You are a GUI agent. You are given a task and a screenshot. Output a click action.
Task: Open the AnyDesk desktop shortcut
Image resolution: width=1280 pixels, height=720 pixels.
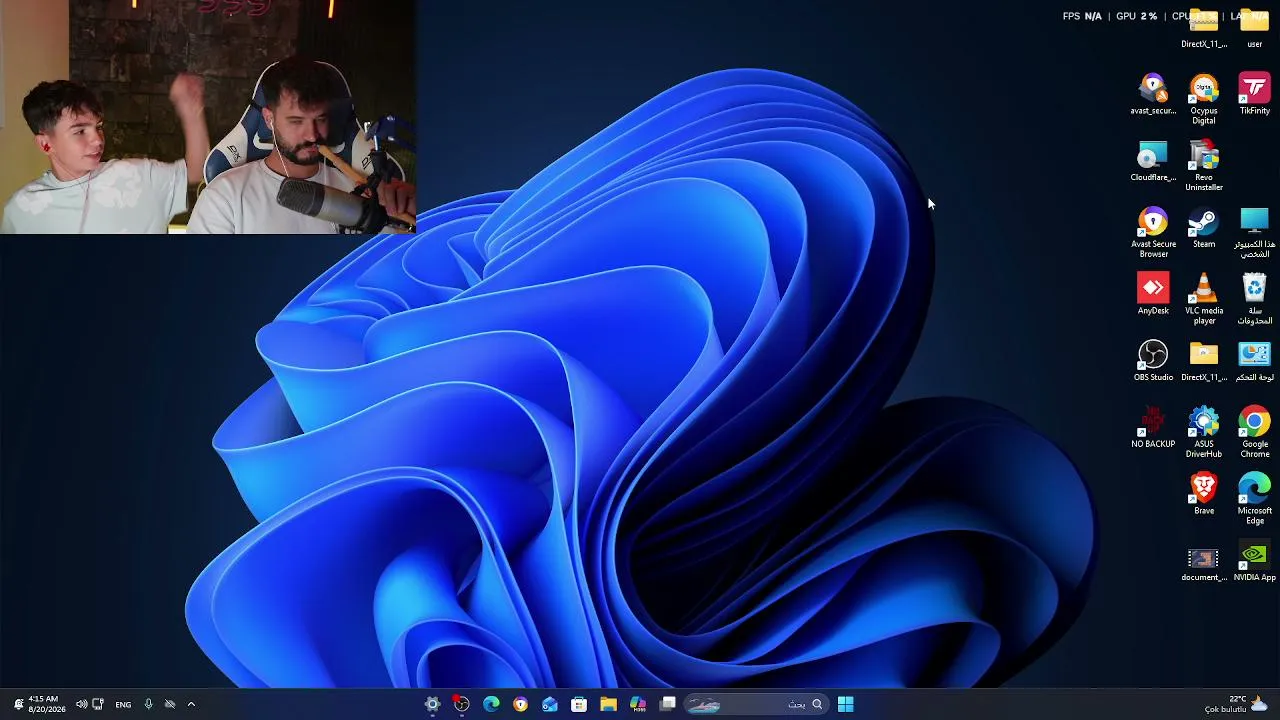pos(1153,295)
